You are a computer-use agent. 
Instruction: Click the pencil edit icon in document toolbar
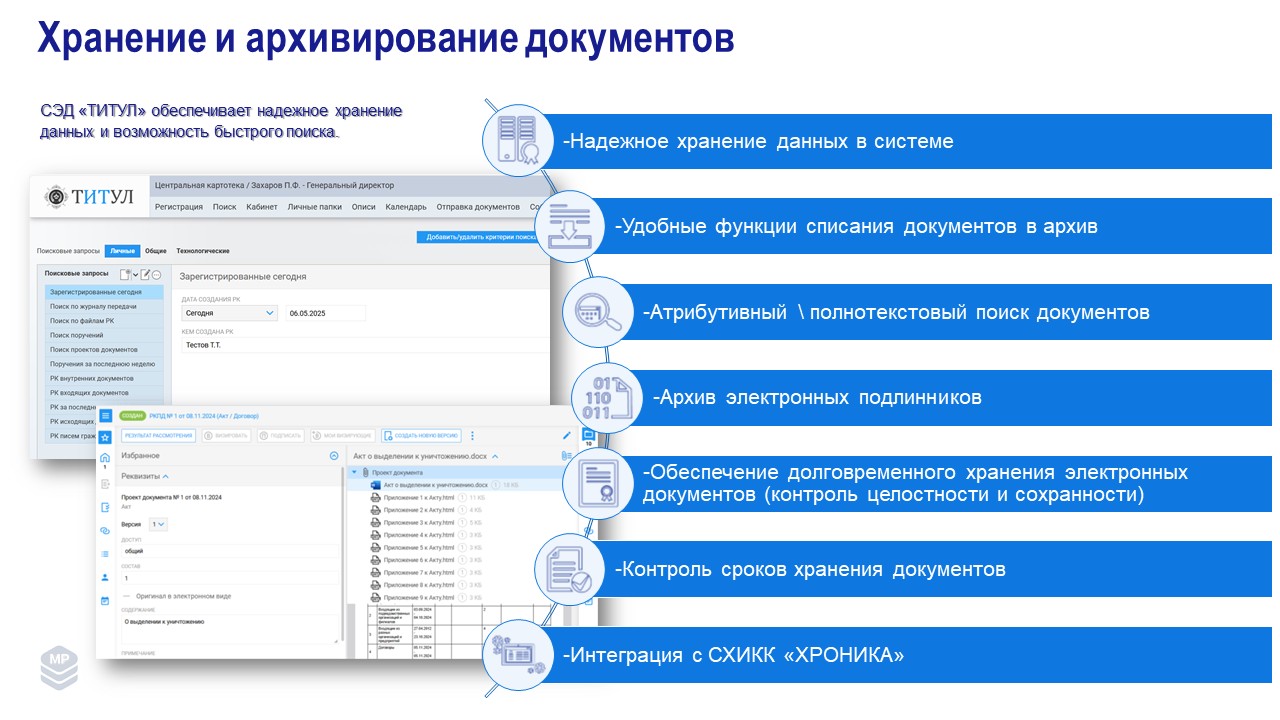(x=567, y=436)
